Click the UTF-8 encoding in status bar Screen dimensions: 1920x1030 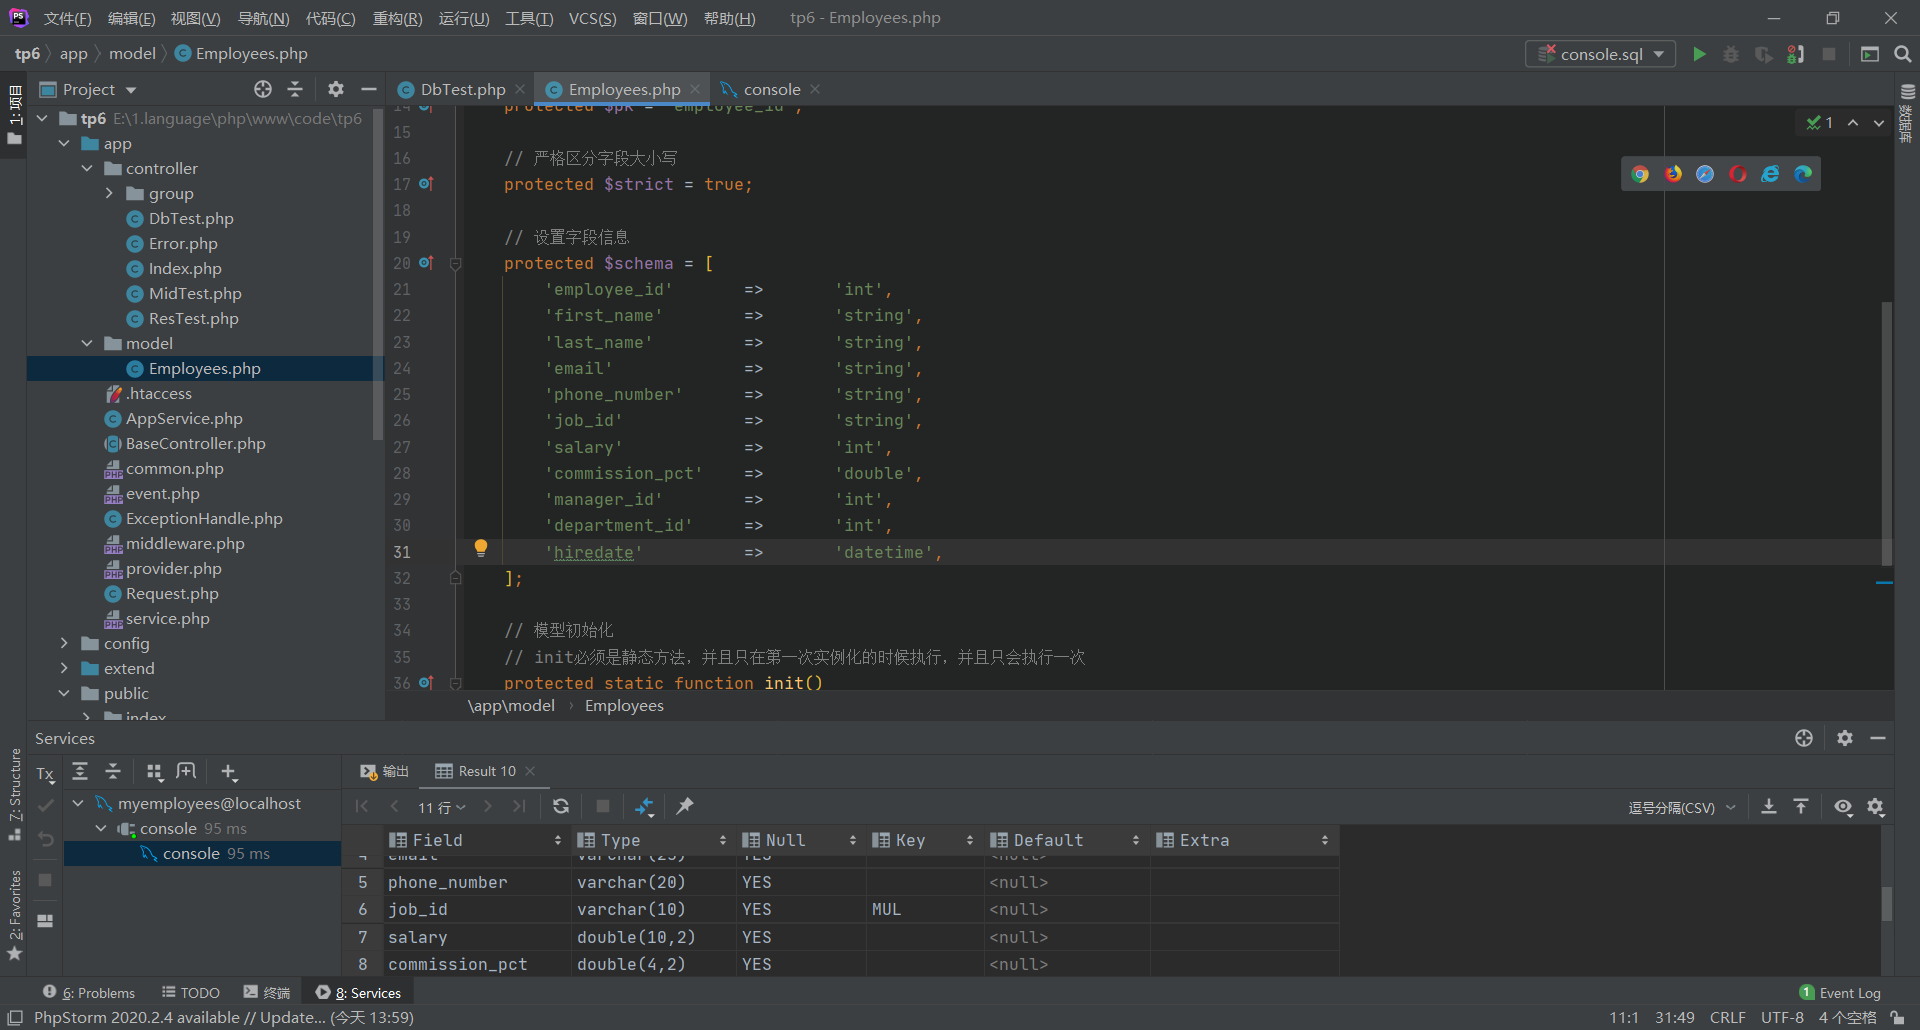1782,1017
